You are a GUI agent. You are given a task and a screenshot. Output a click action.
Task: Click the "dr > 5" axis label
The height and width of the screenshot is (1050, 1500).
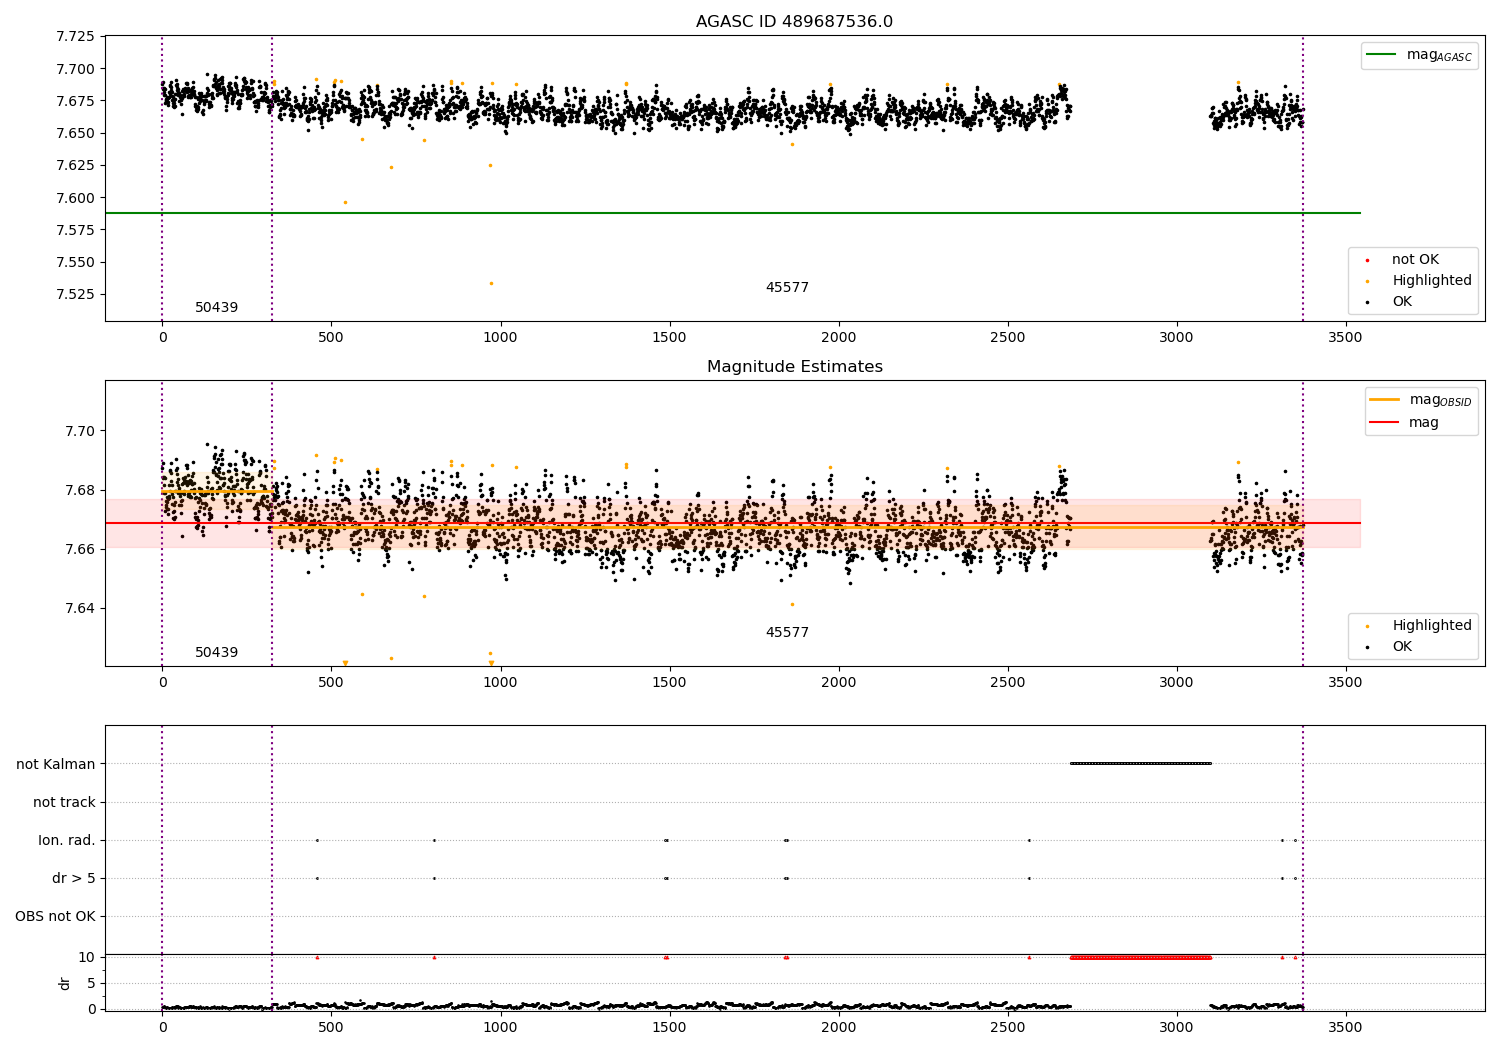74,878
